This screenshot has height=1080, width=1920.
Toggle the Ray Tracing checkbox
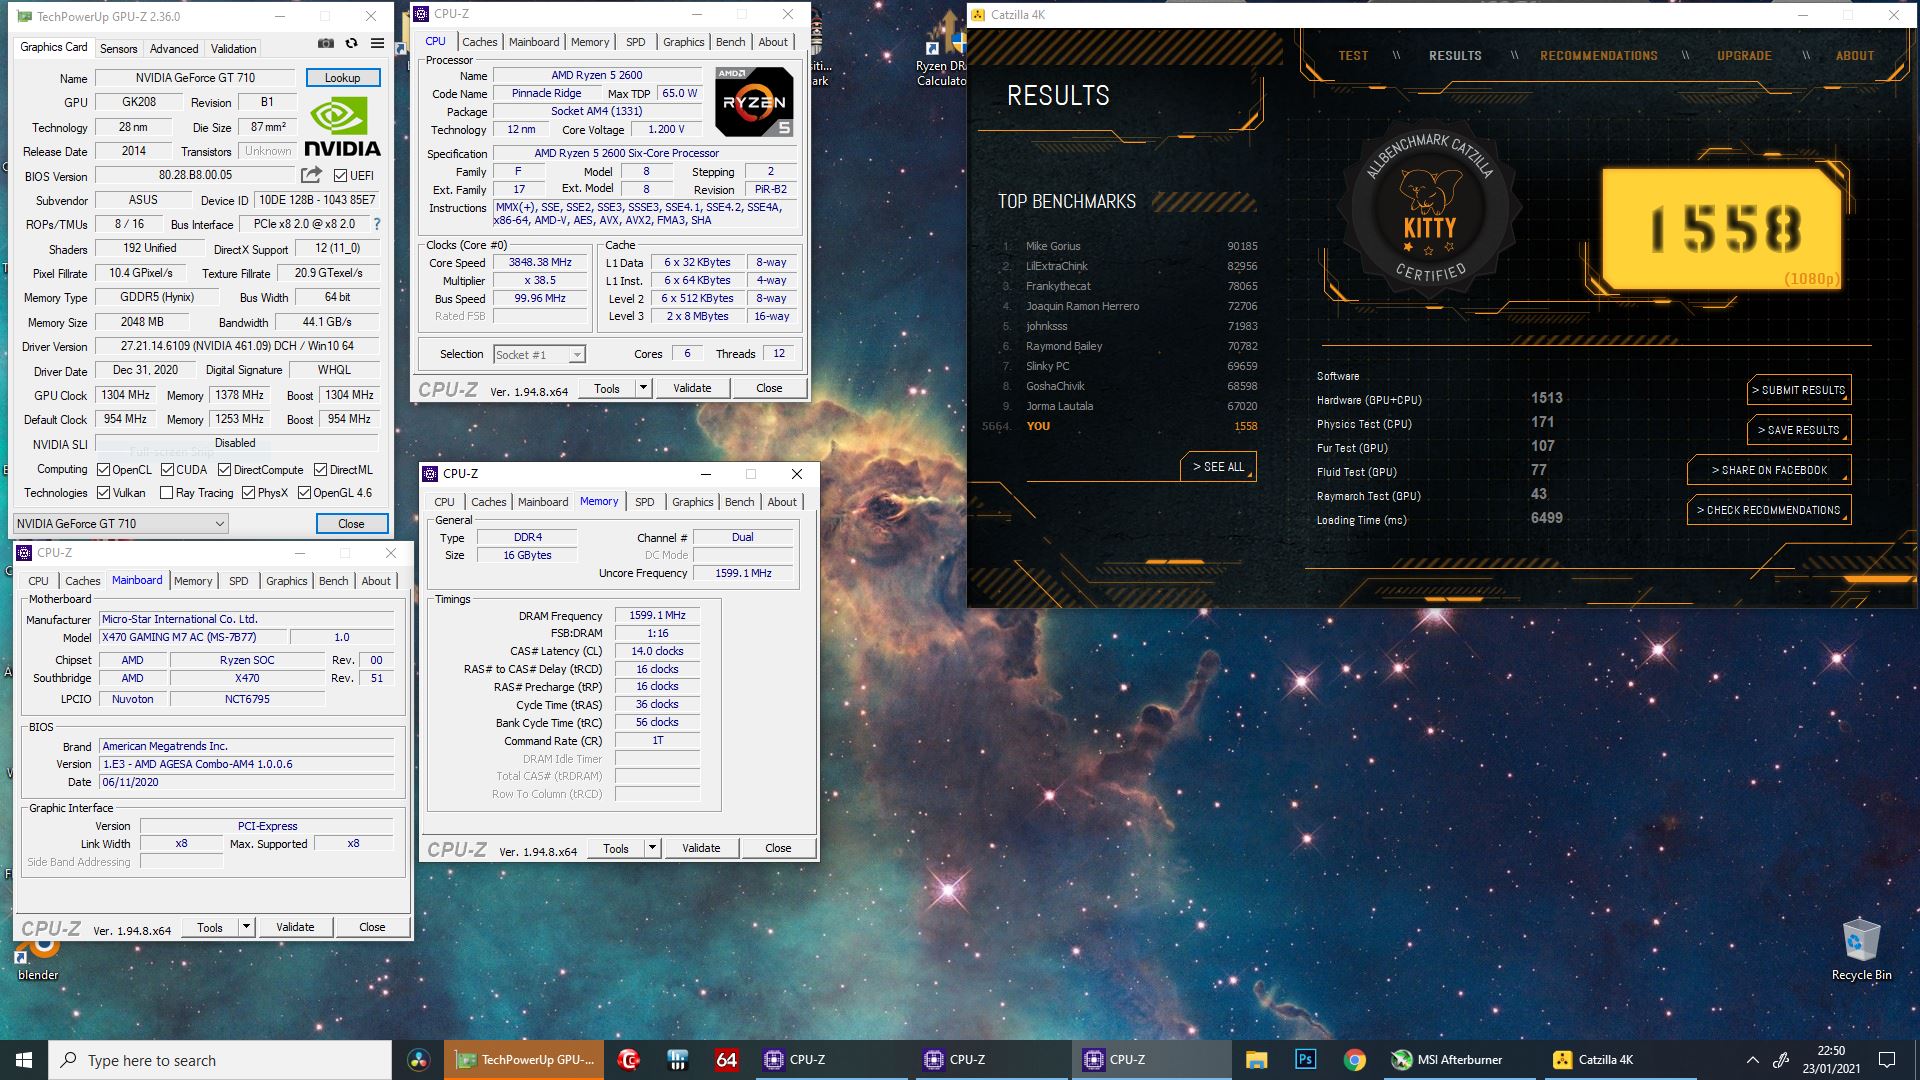pos(166,493)
